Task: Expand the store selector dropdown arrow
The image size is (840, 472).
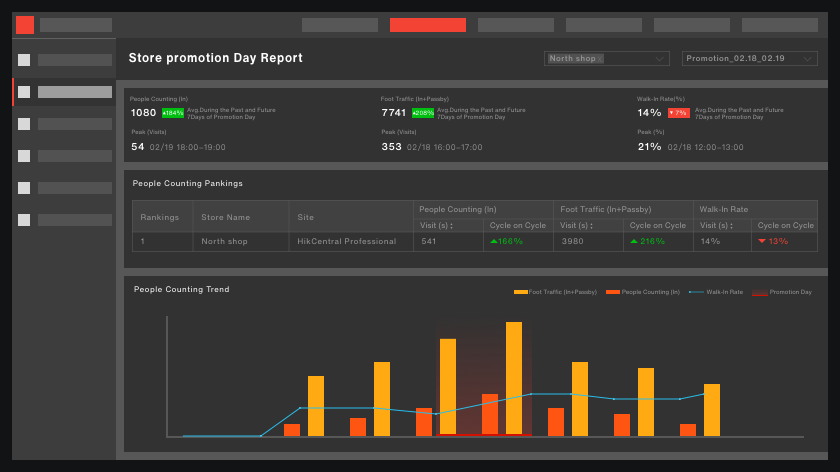Action: [x=659, y=59]
